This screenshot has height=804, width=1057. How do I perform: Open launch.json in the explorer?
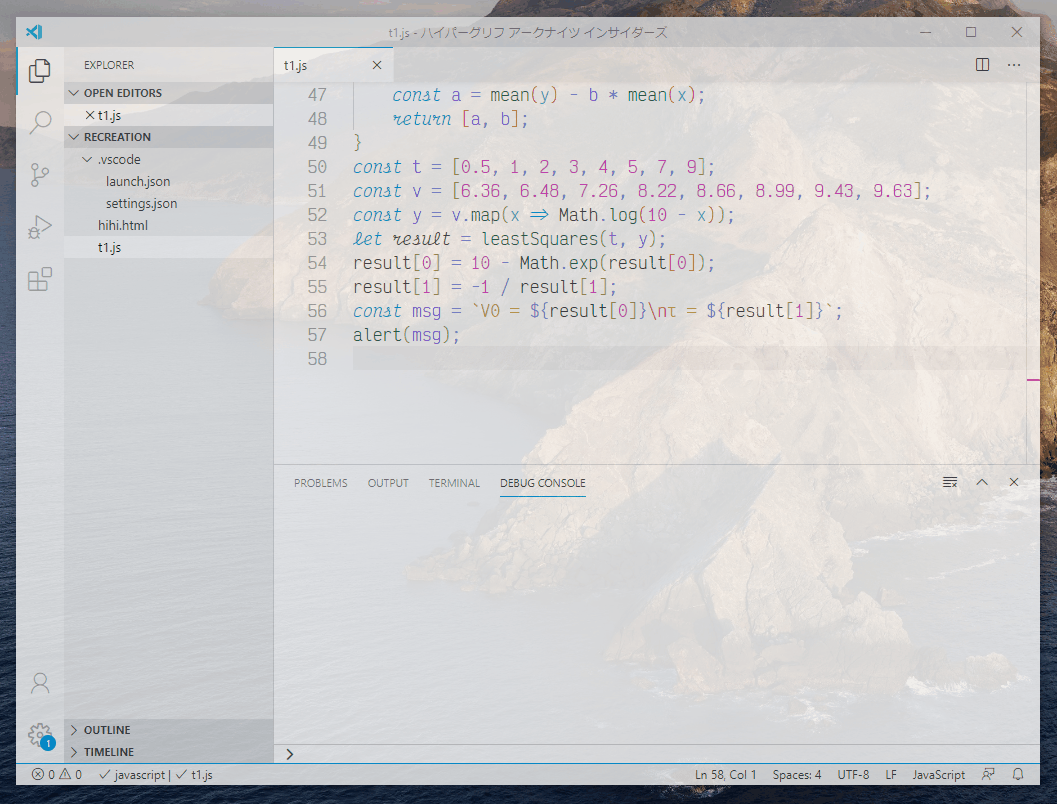(169, 181)
